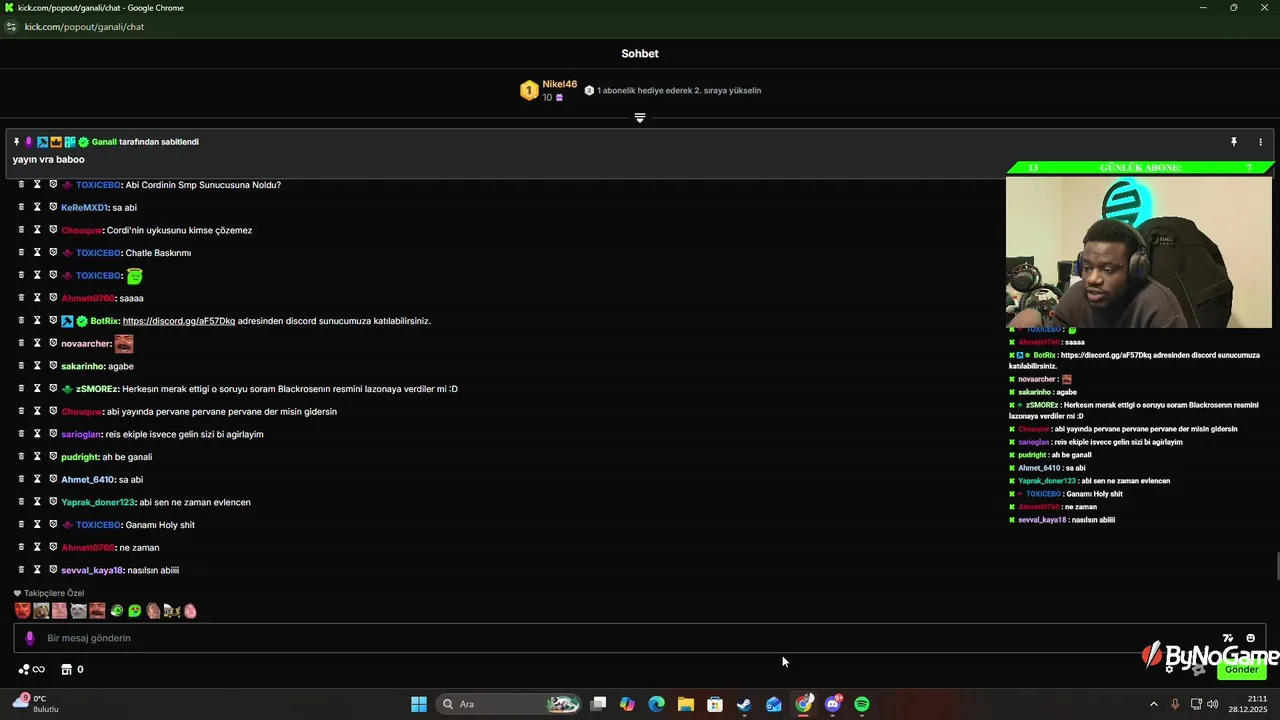The height and width of the screenshot is (720, 1280).
Task: Open KeReMXD1's user profile
Action: [x=84, y=207]
